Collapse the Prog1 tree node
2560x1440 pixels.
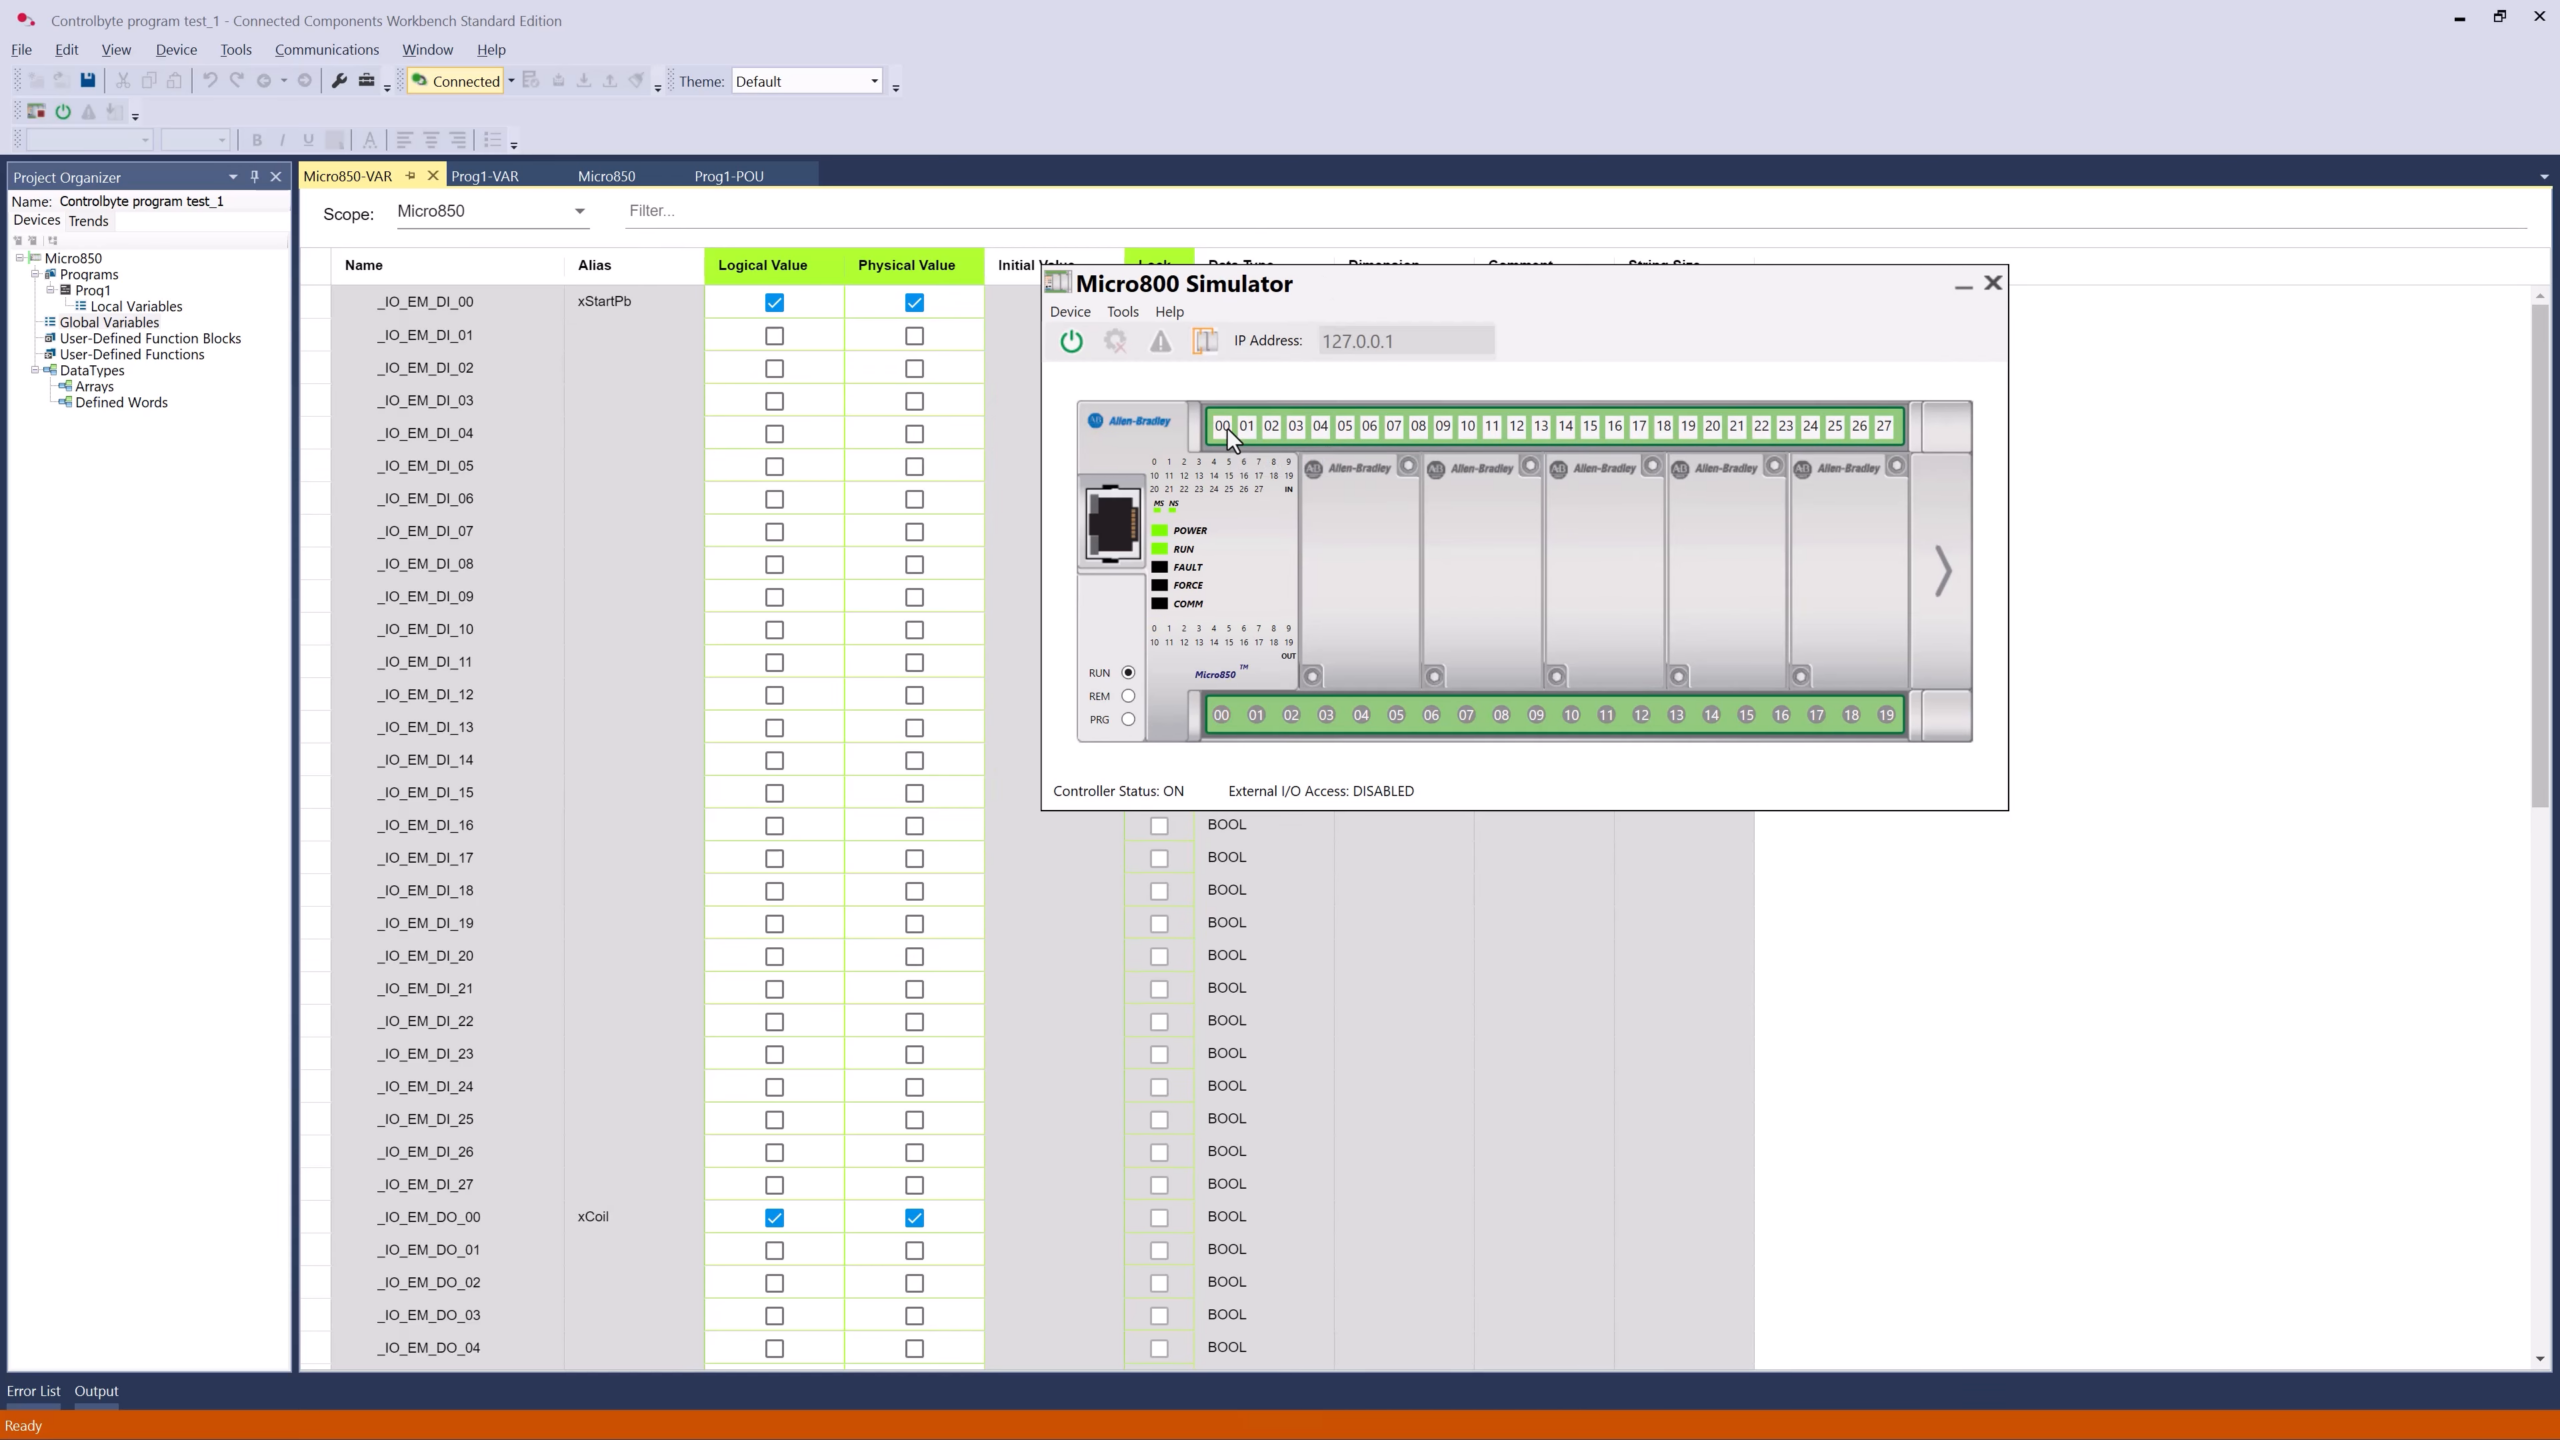pyautogui.click(x=51, y=290)
